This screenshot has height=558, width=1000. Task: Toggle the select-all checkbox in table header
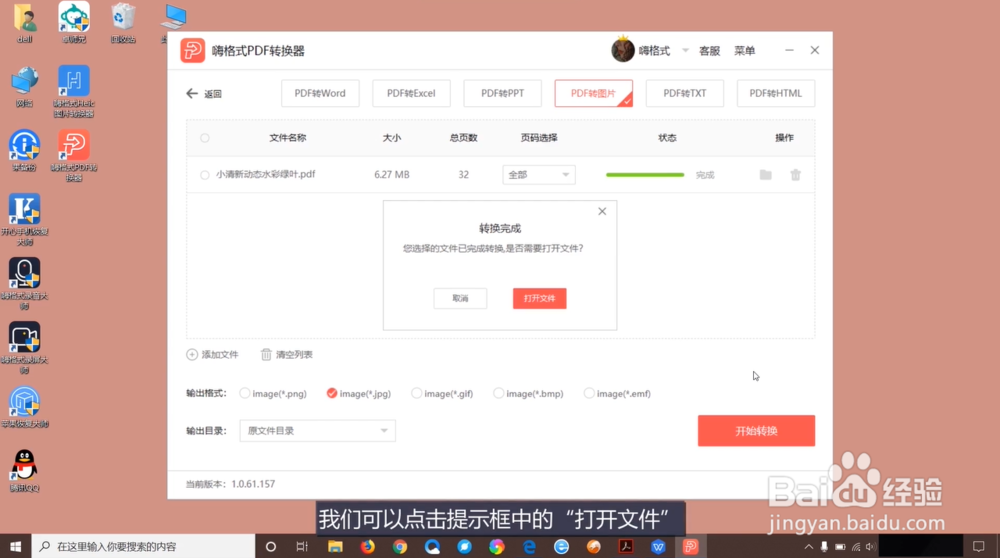point(205,138)
